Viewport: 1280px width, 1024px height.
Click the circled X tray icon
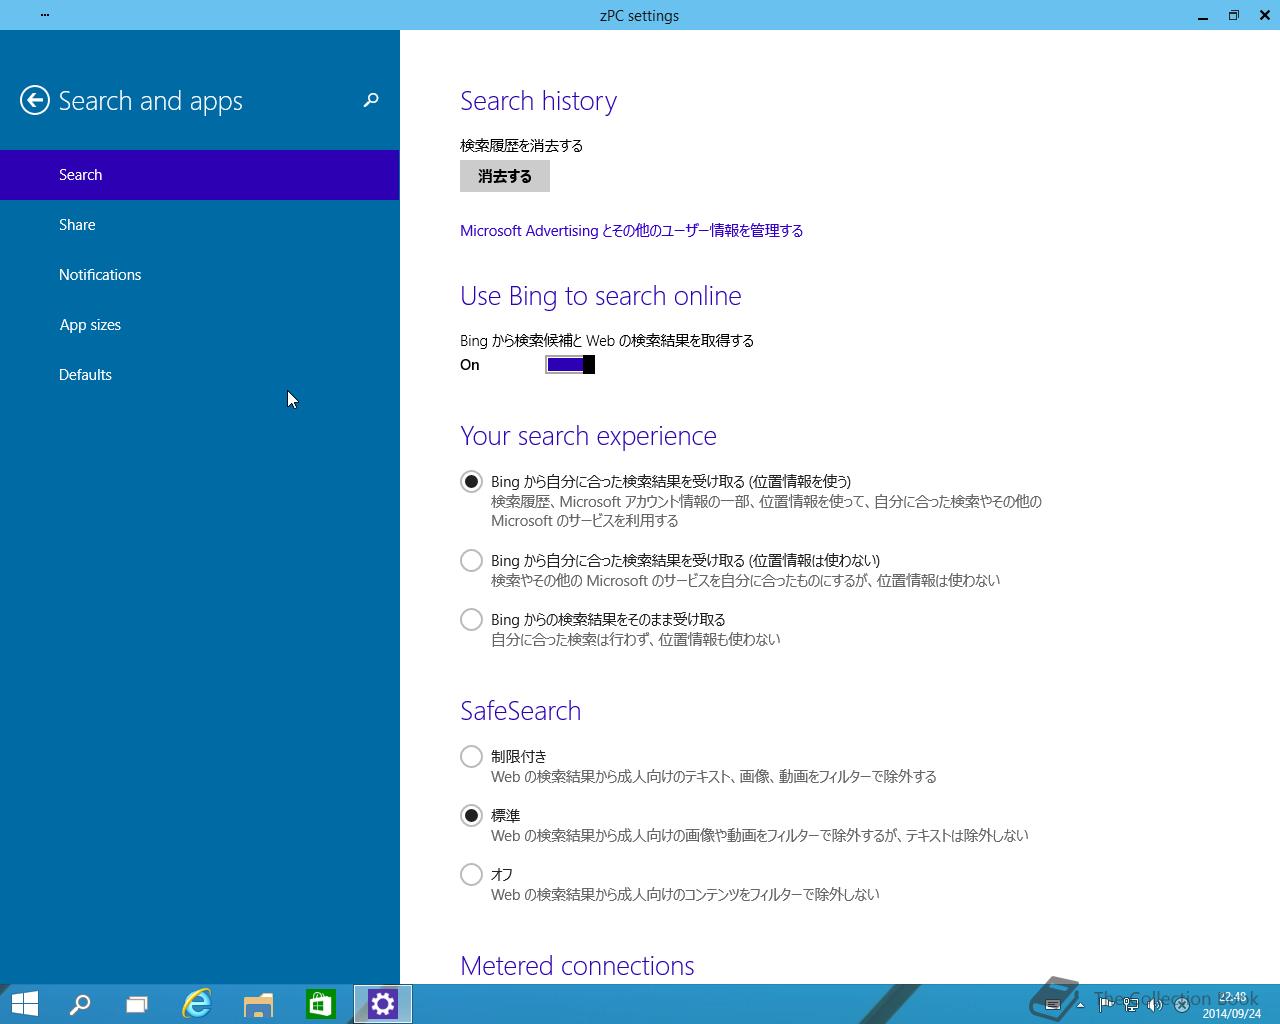1181,1004
